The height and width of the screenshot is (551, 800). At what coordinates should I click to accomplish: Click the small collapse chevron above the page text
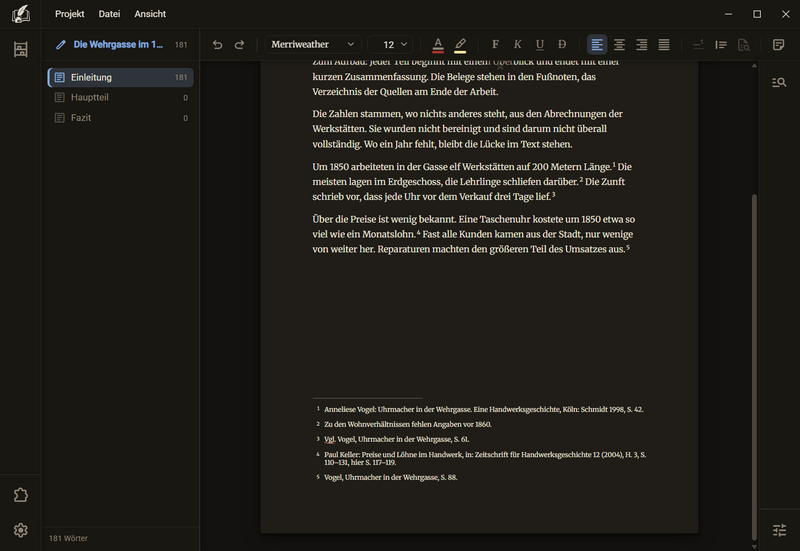tap(500, 67)
